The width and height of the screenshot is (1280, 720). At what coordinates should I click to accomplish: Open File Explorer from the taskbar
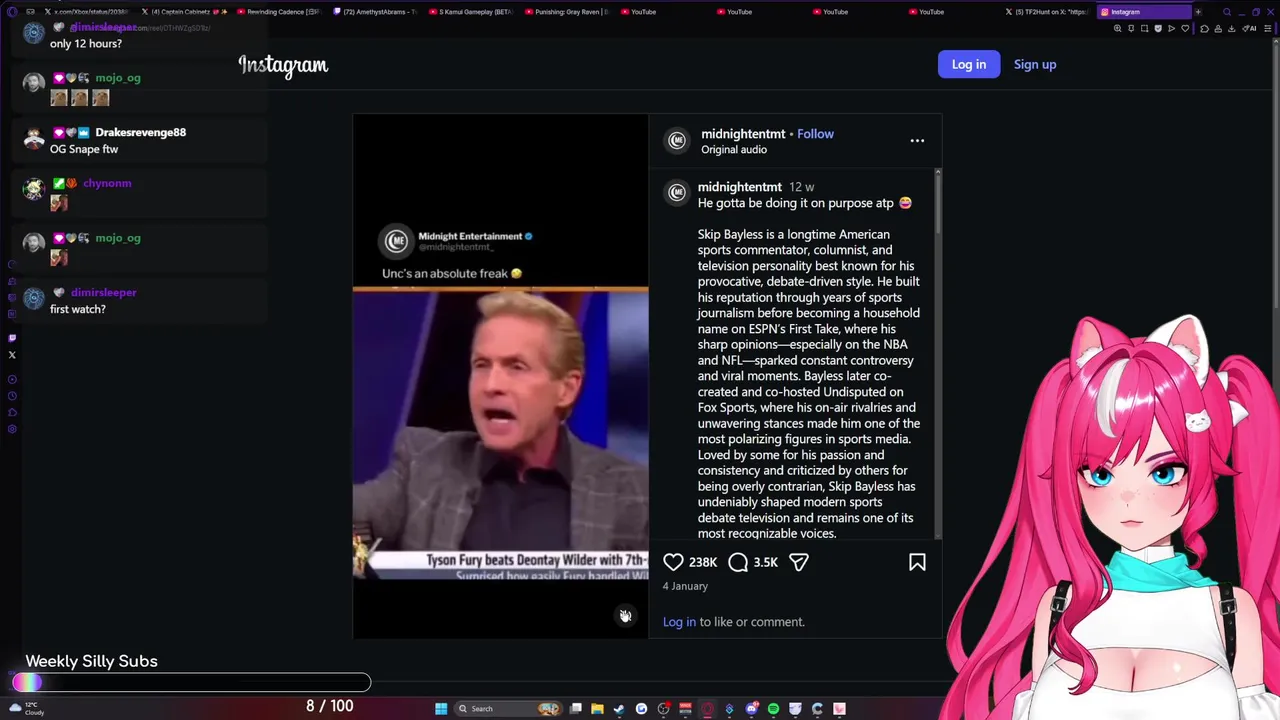click(x=597, y=709)
